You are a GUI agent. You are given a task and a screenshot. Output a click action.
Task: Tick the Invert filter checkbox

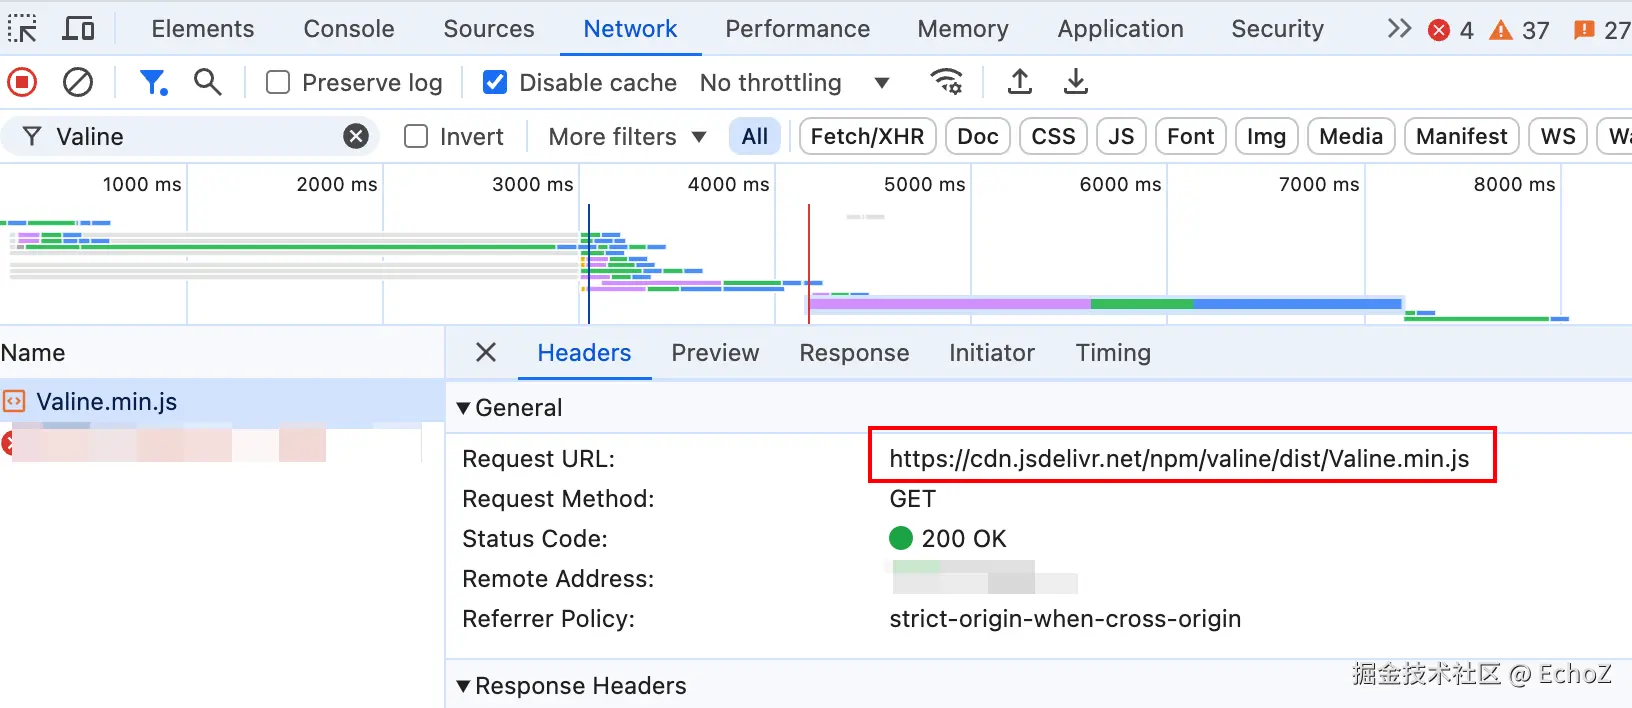point(416,136)
